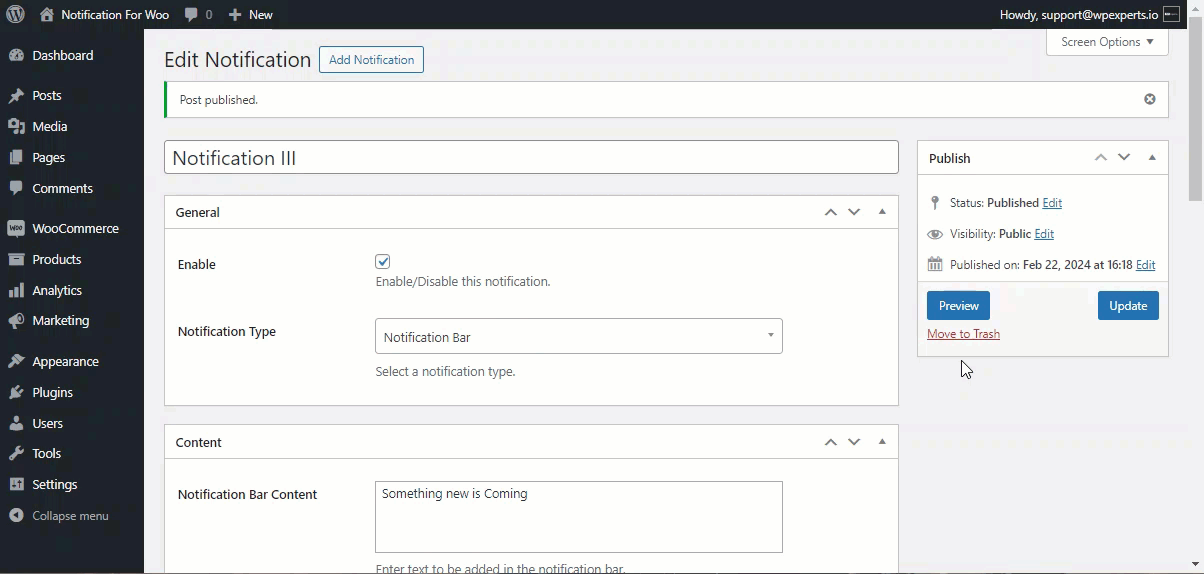The height and width of the screenshot is (574, 1204).
Task: Open the comments bubble in admin bar
Action: [191, 14]
